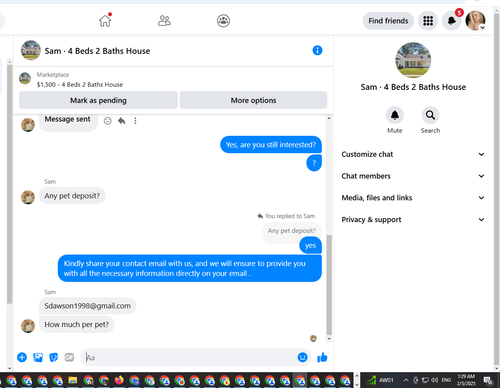Open the blue plus more actions icon

[22, 357]
